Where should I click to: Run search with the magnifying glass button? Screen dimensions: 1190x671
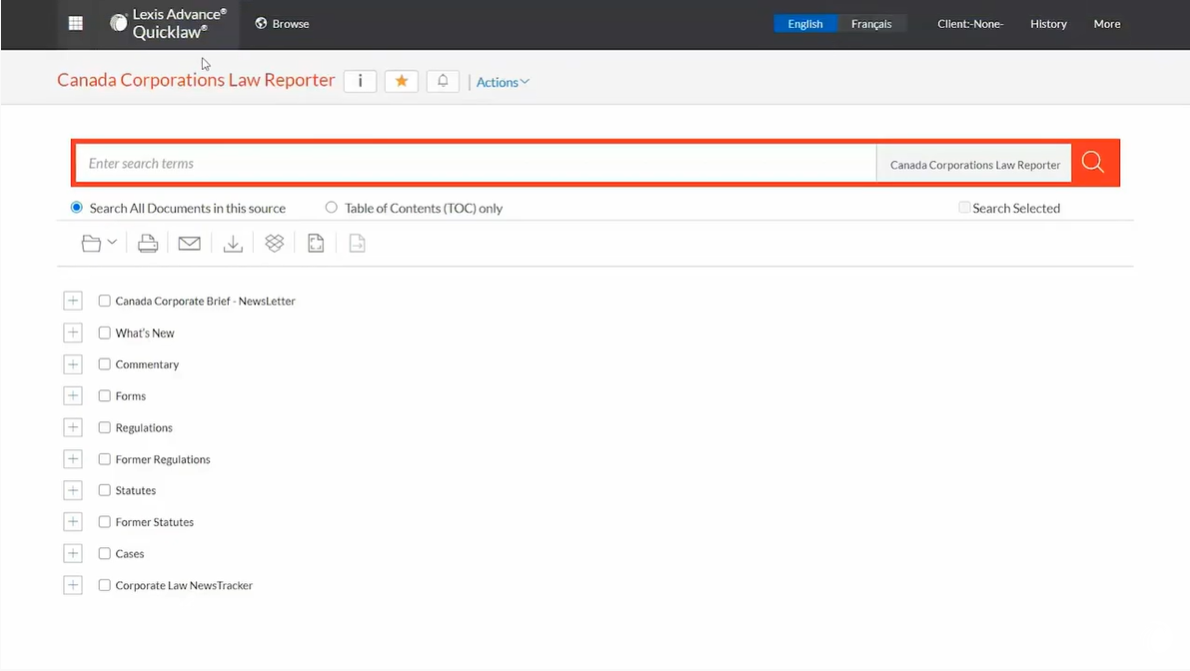1093,162
